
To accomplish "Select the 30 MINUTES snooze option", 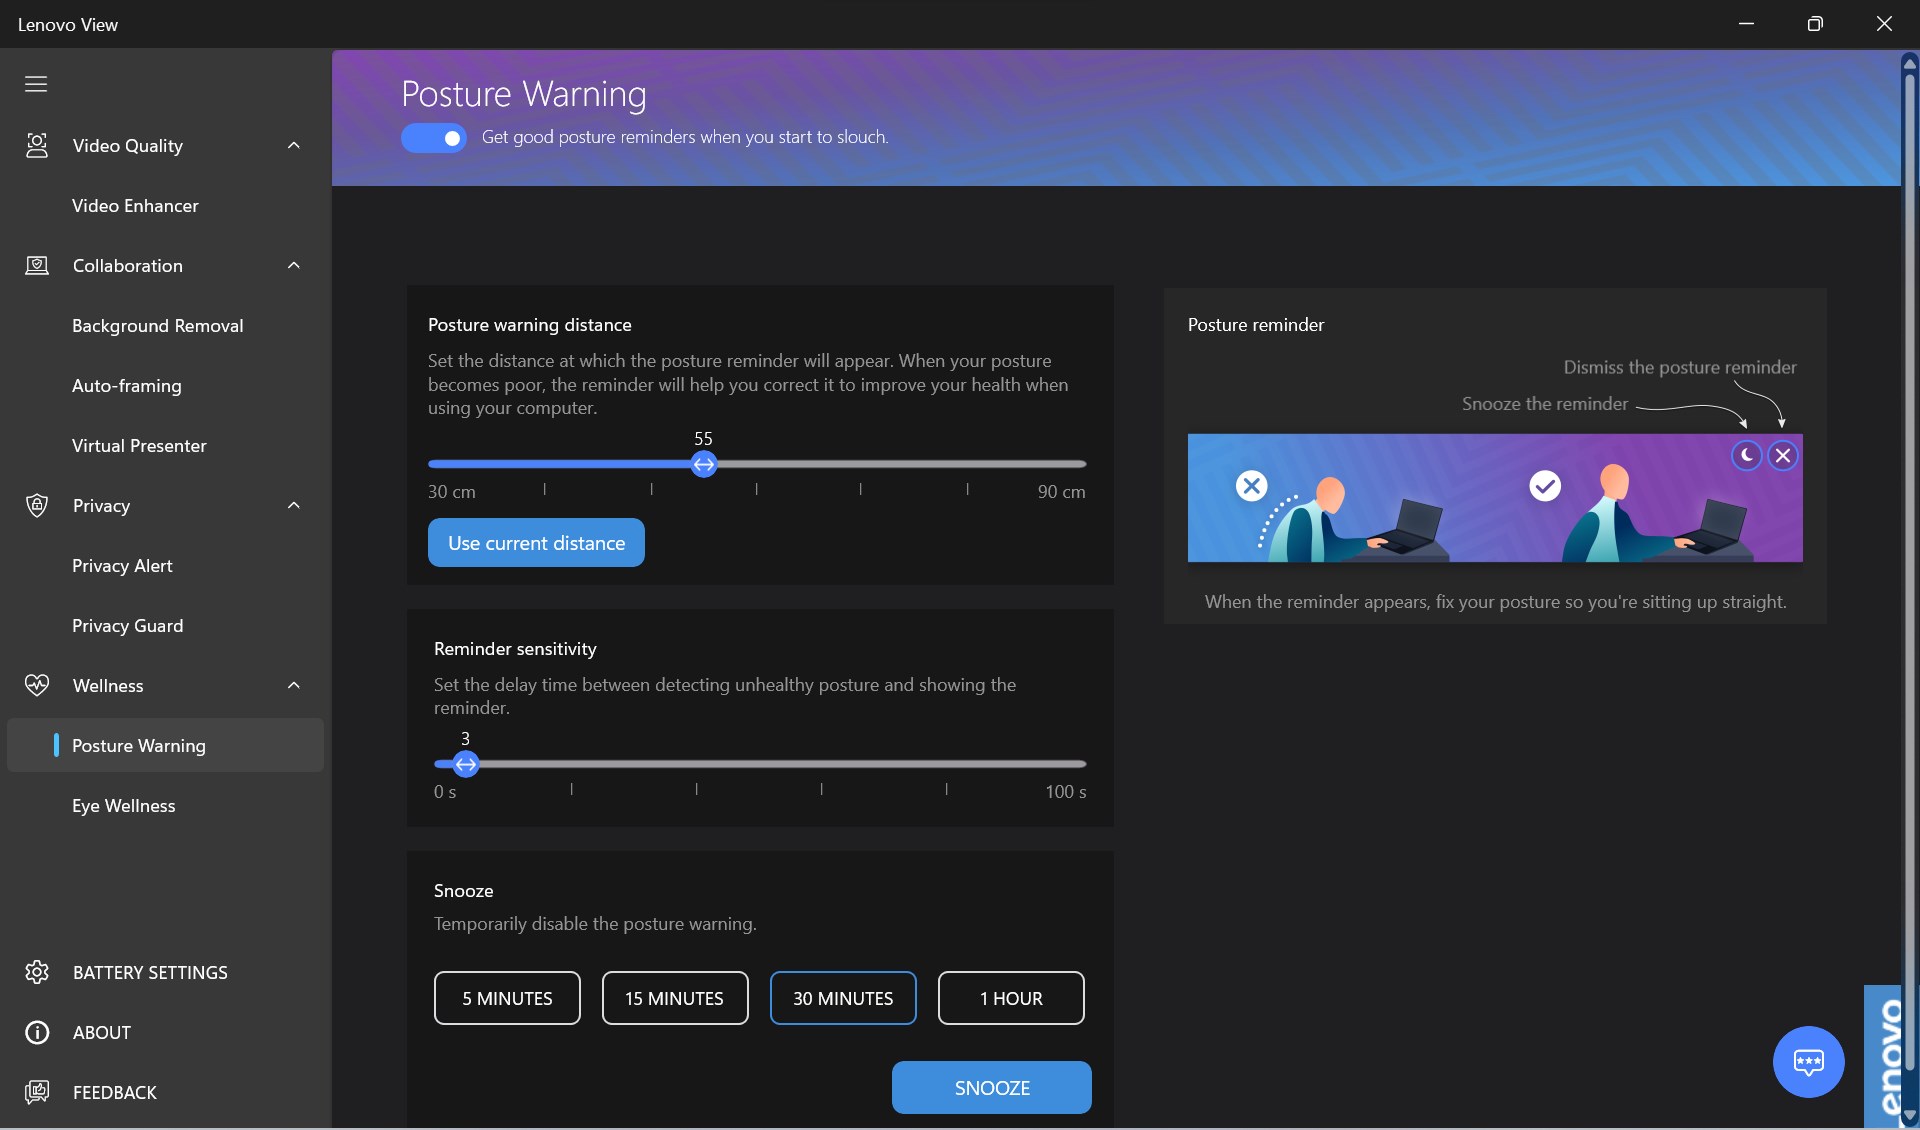I will point(843,998).
